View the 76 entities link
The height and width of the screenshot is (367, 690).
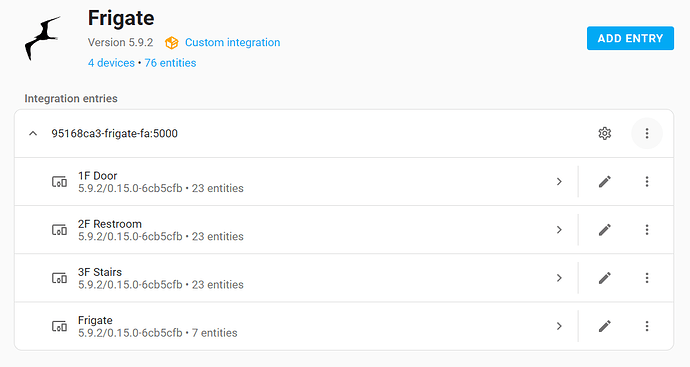(x=170, y=63)
